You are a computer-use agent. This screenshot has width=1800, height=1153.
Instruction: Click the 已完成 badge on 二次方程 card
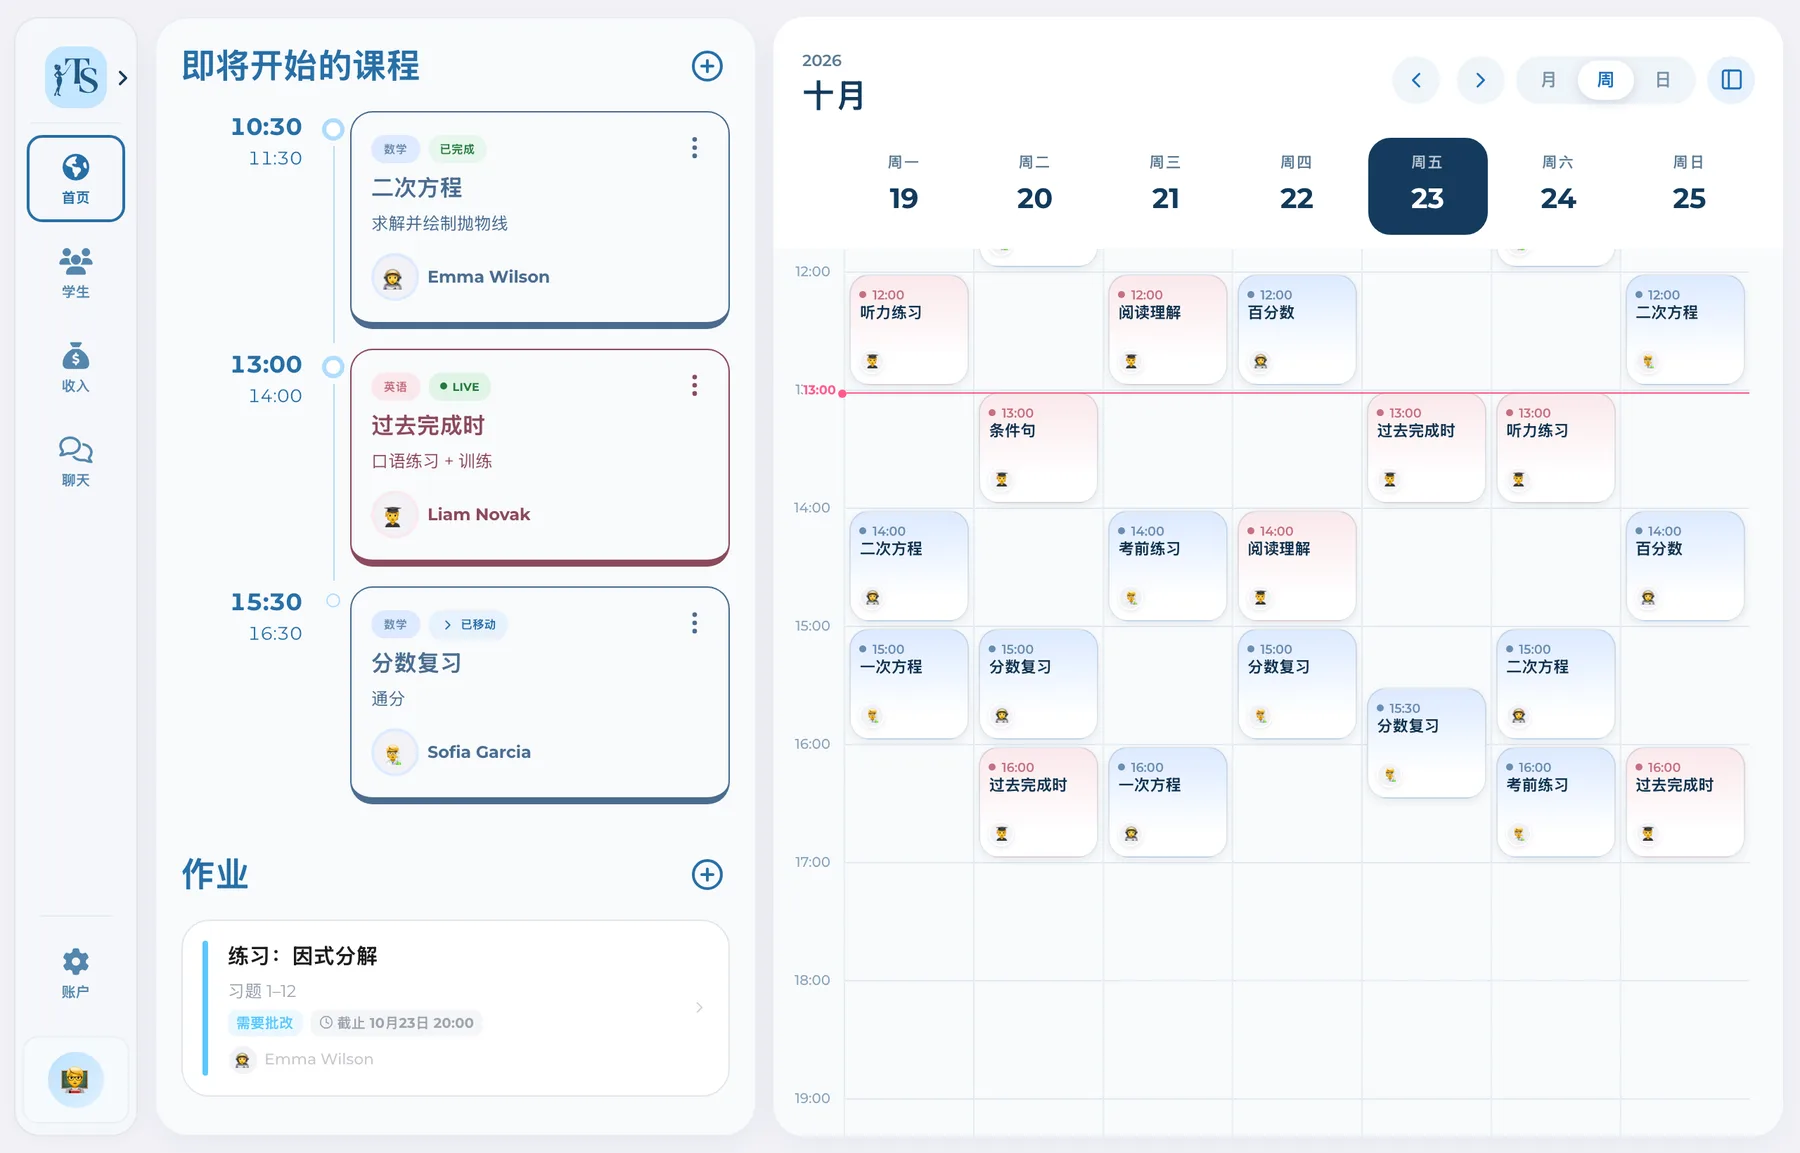click(457, 149)
